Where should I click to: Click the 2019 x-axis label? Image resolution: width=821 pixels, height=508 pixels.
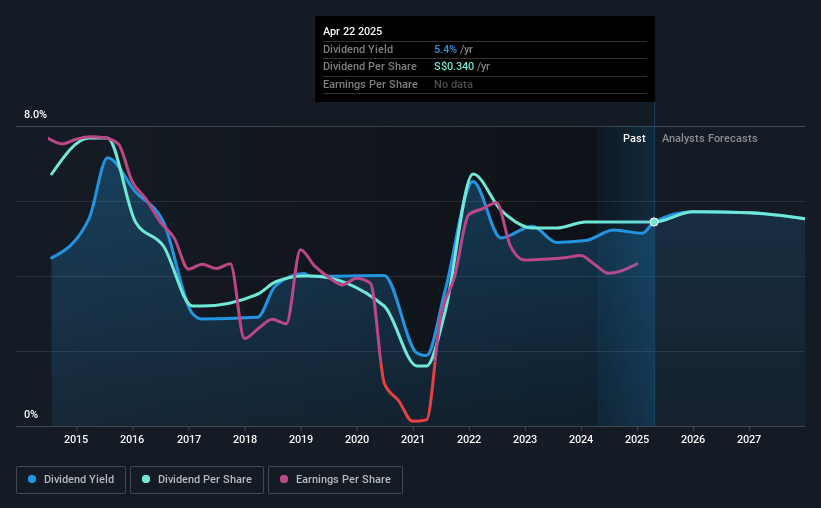pyautogui.click(x=301, y=439)
